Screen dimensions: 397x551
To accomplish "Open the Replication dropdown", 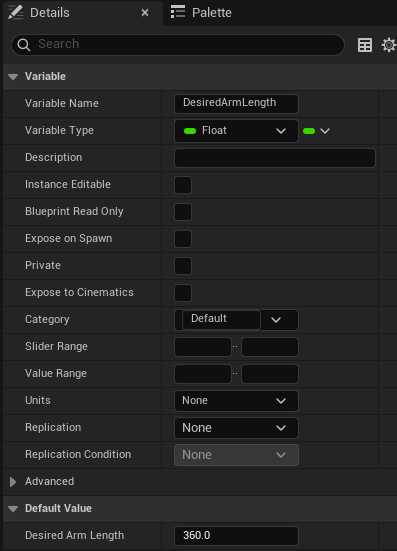I will point(236,428).
